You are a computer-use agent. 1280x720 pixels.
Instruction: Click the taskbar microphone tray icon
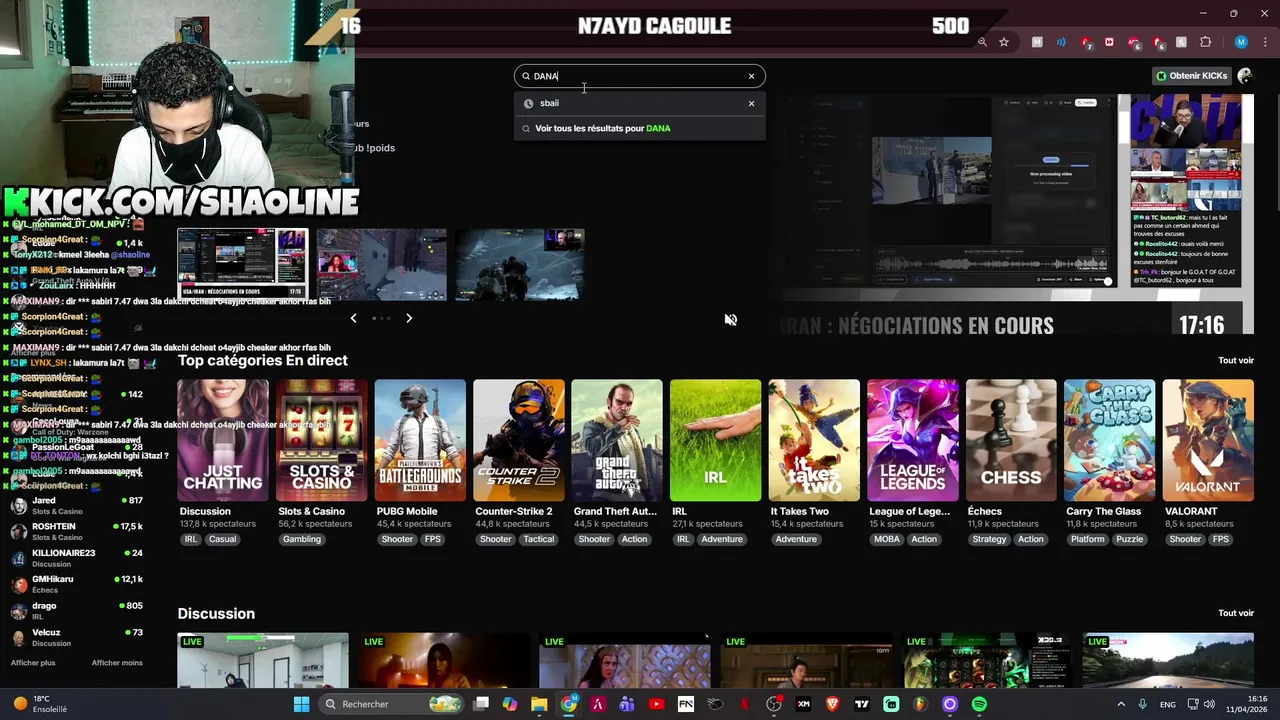(x=1142, y=704)
